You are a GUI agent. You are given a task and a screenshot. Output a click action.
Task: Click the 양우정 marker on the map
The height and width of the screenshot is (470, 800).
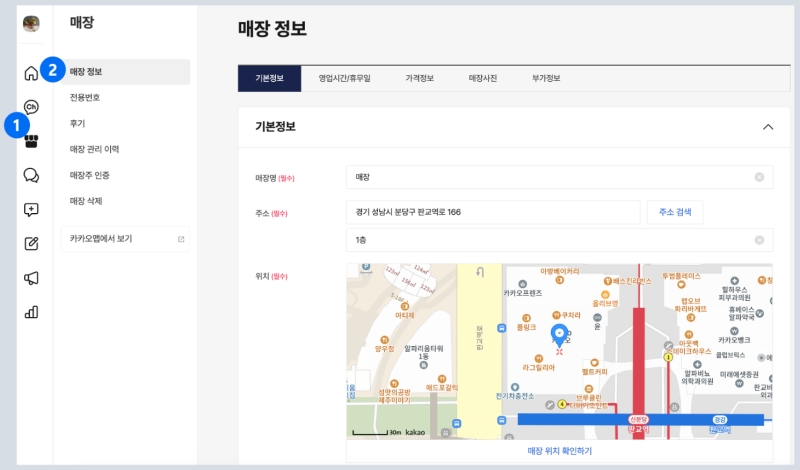pos(384,340)
